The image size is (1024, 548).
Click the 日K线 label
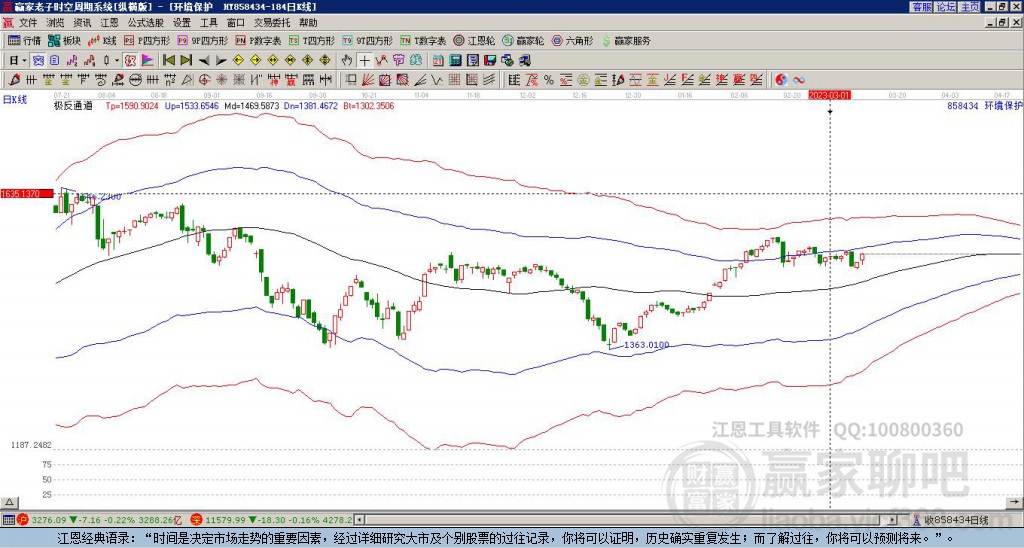pos(16,99)
